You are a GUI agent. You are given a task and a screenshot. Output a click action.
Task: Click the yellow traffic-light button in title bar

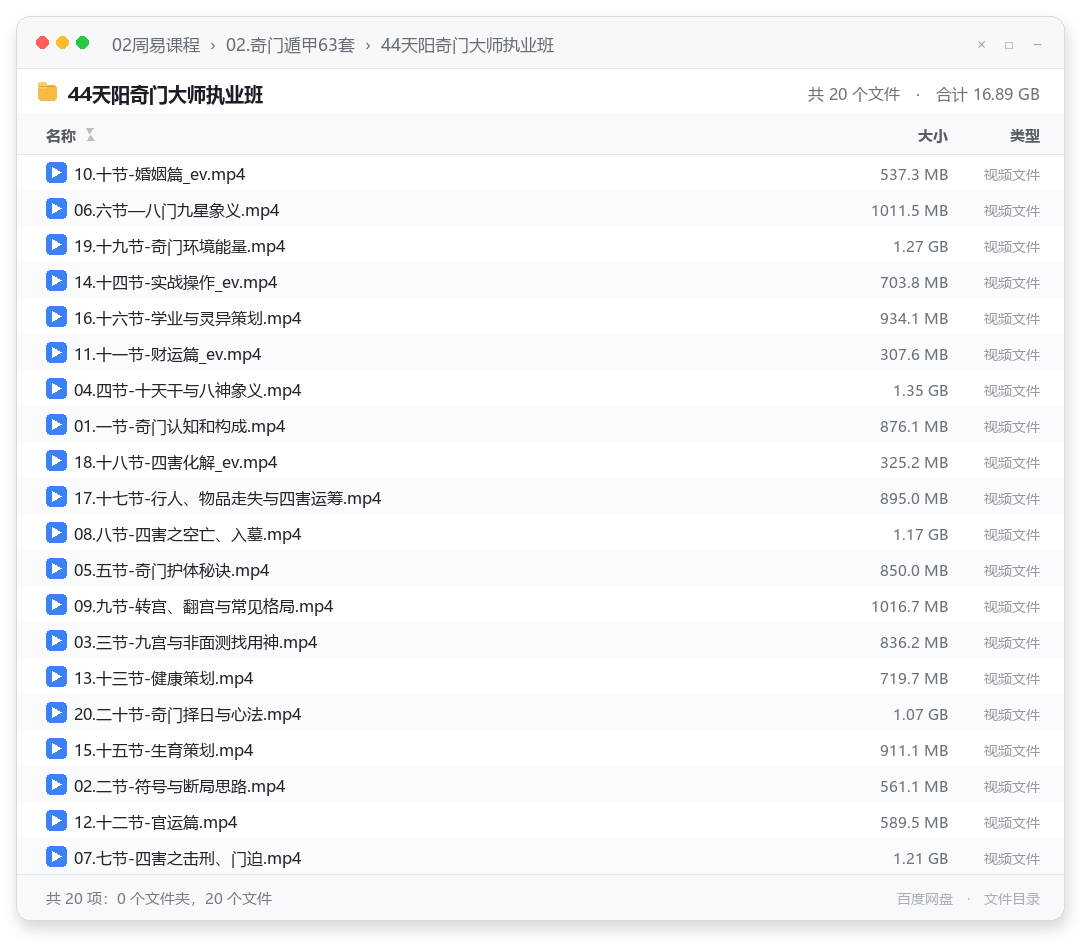pyautogui.click(x=63, y=43)
